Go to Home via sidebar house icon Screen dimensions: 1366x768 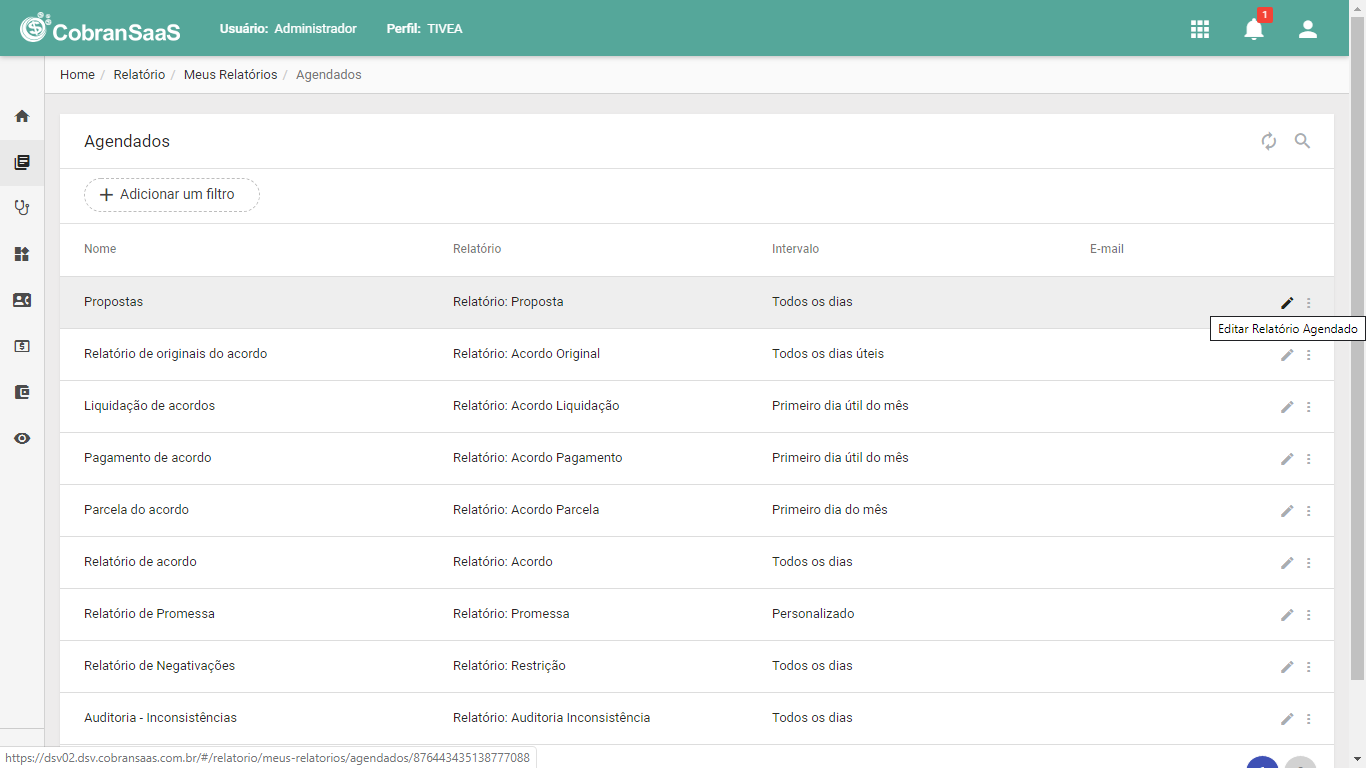pos(22,116)
